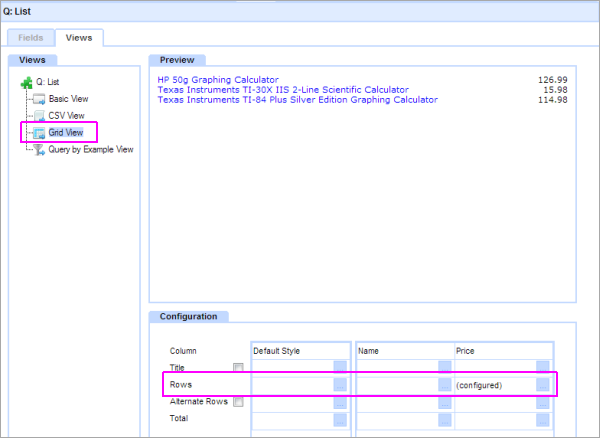
Task: Click the Rows row label
Action: 181,385
